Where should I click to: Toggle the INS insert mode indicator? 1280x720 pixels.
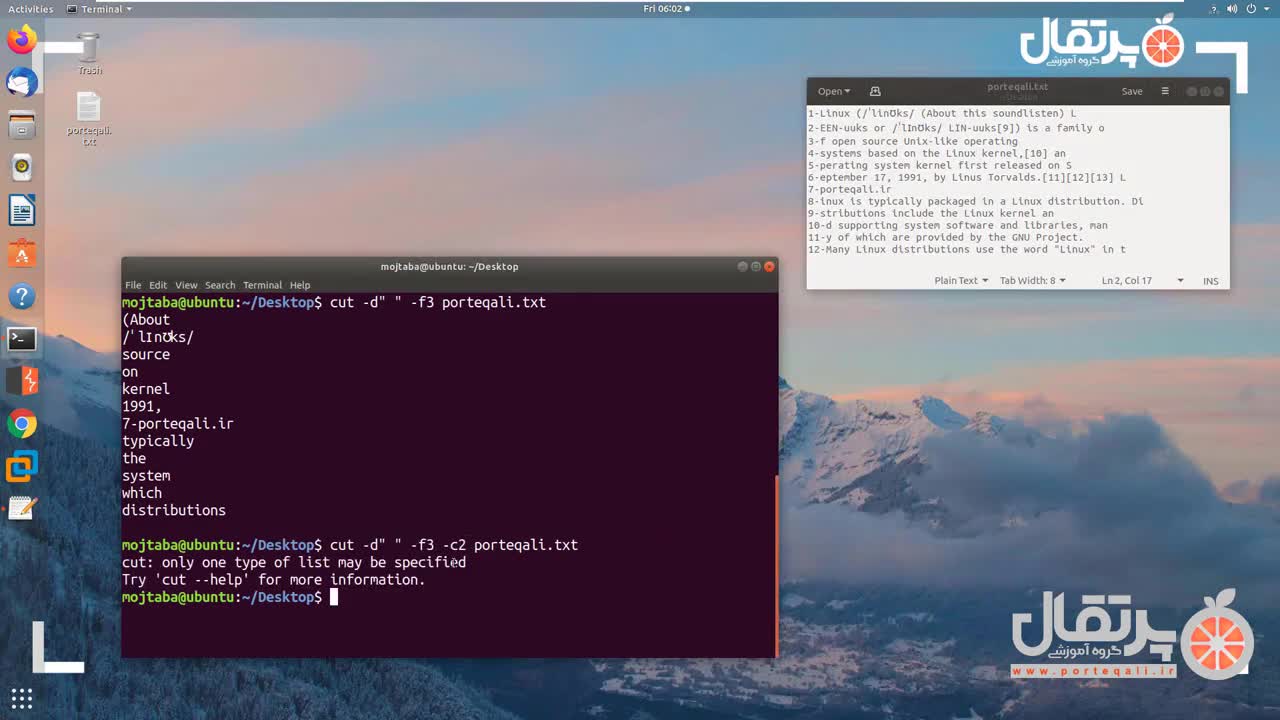pyautogui.click(x=1210, y=281)
